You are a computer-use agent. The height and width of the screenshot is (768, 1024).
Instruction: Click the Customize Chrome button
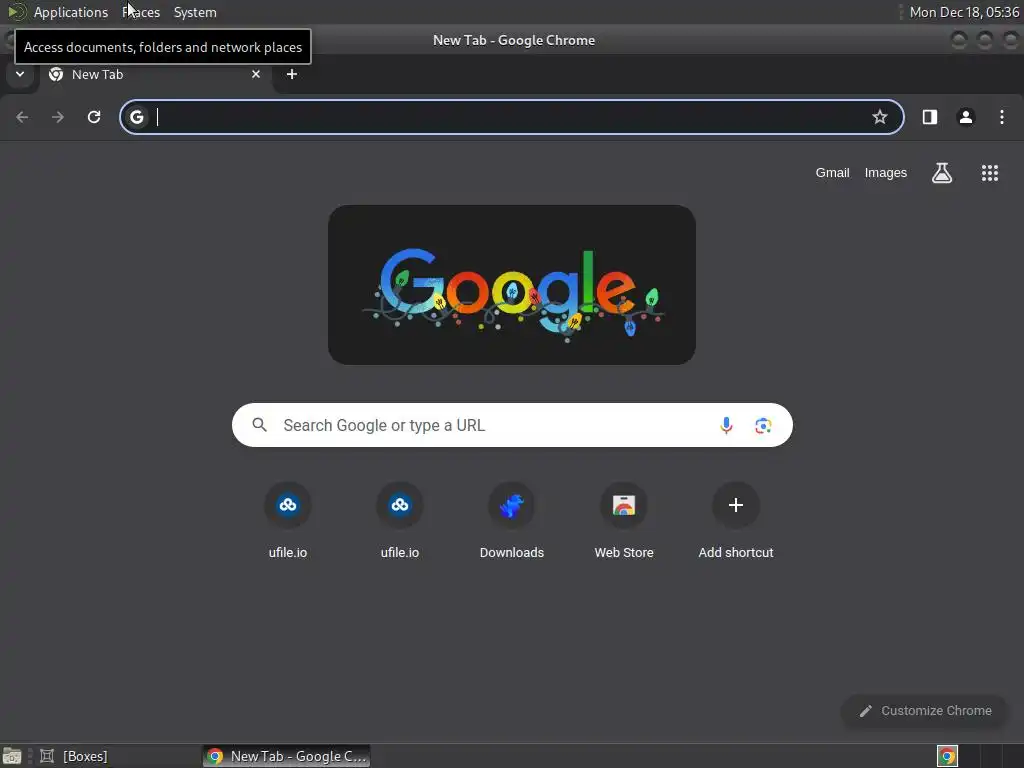[x=925, y=711]
